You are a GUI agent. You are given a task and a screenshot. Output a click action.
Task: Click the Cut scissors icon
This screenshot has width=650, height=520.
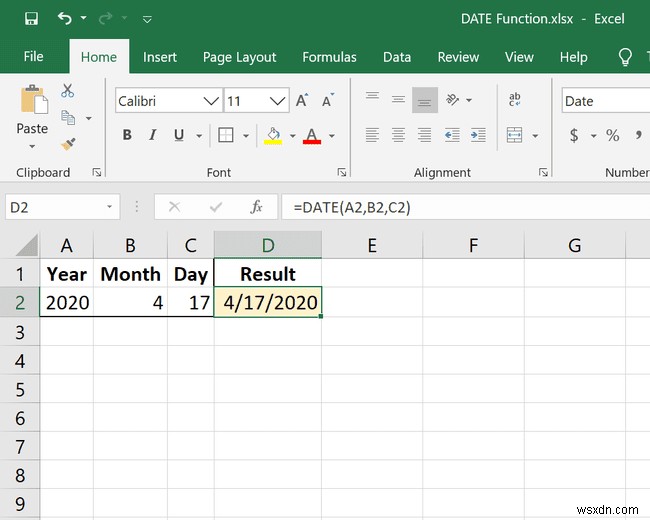point(68,90)
